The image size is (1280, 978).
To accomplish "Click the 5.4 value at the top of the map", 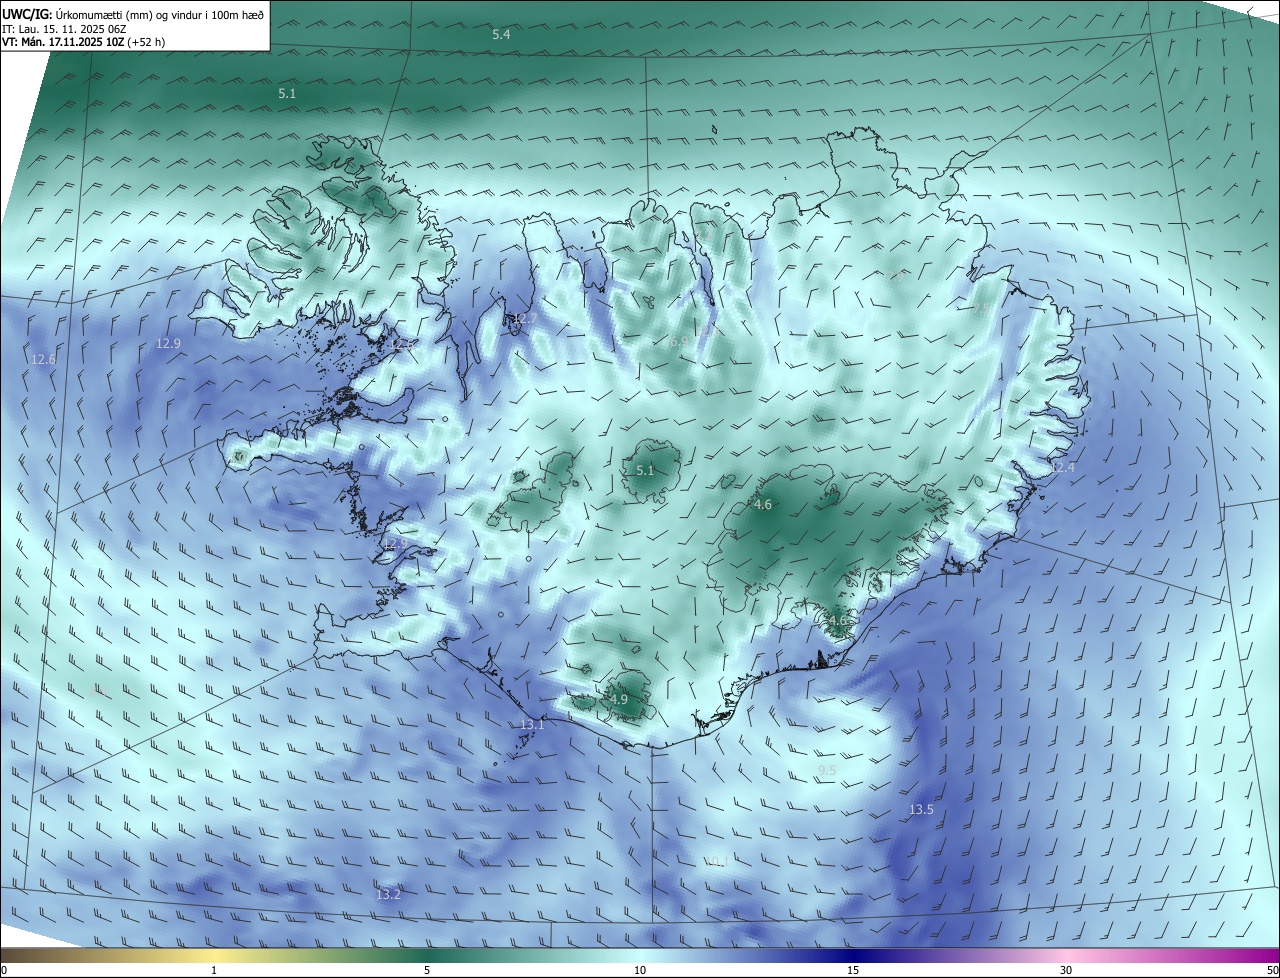I will [502, 34].
